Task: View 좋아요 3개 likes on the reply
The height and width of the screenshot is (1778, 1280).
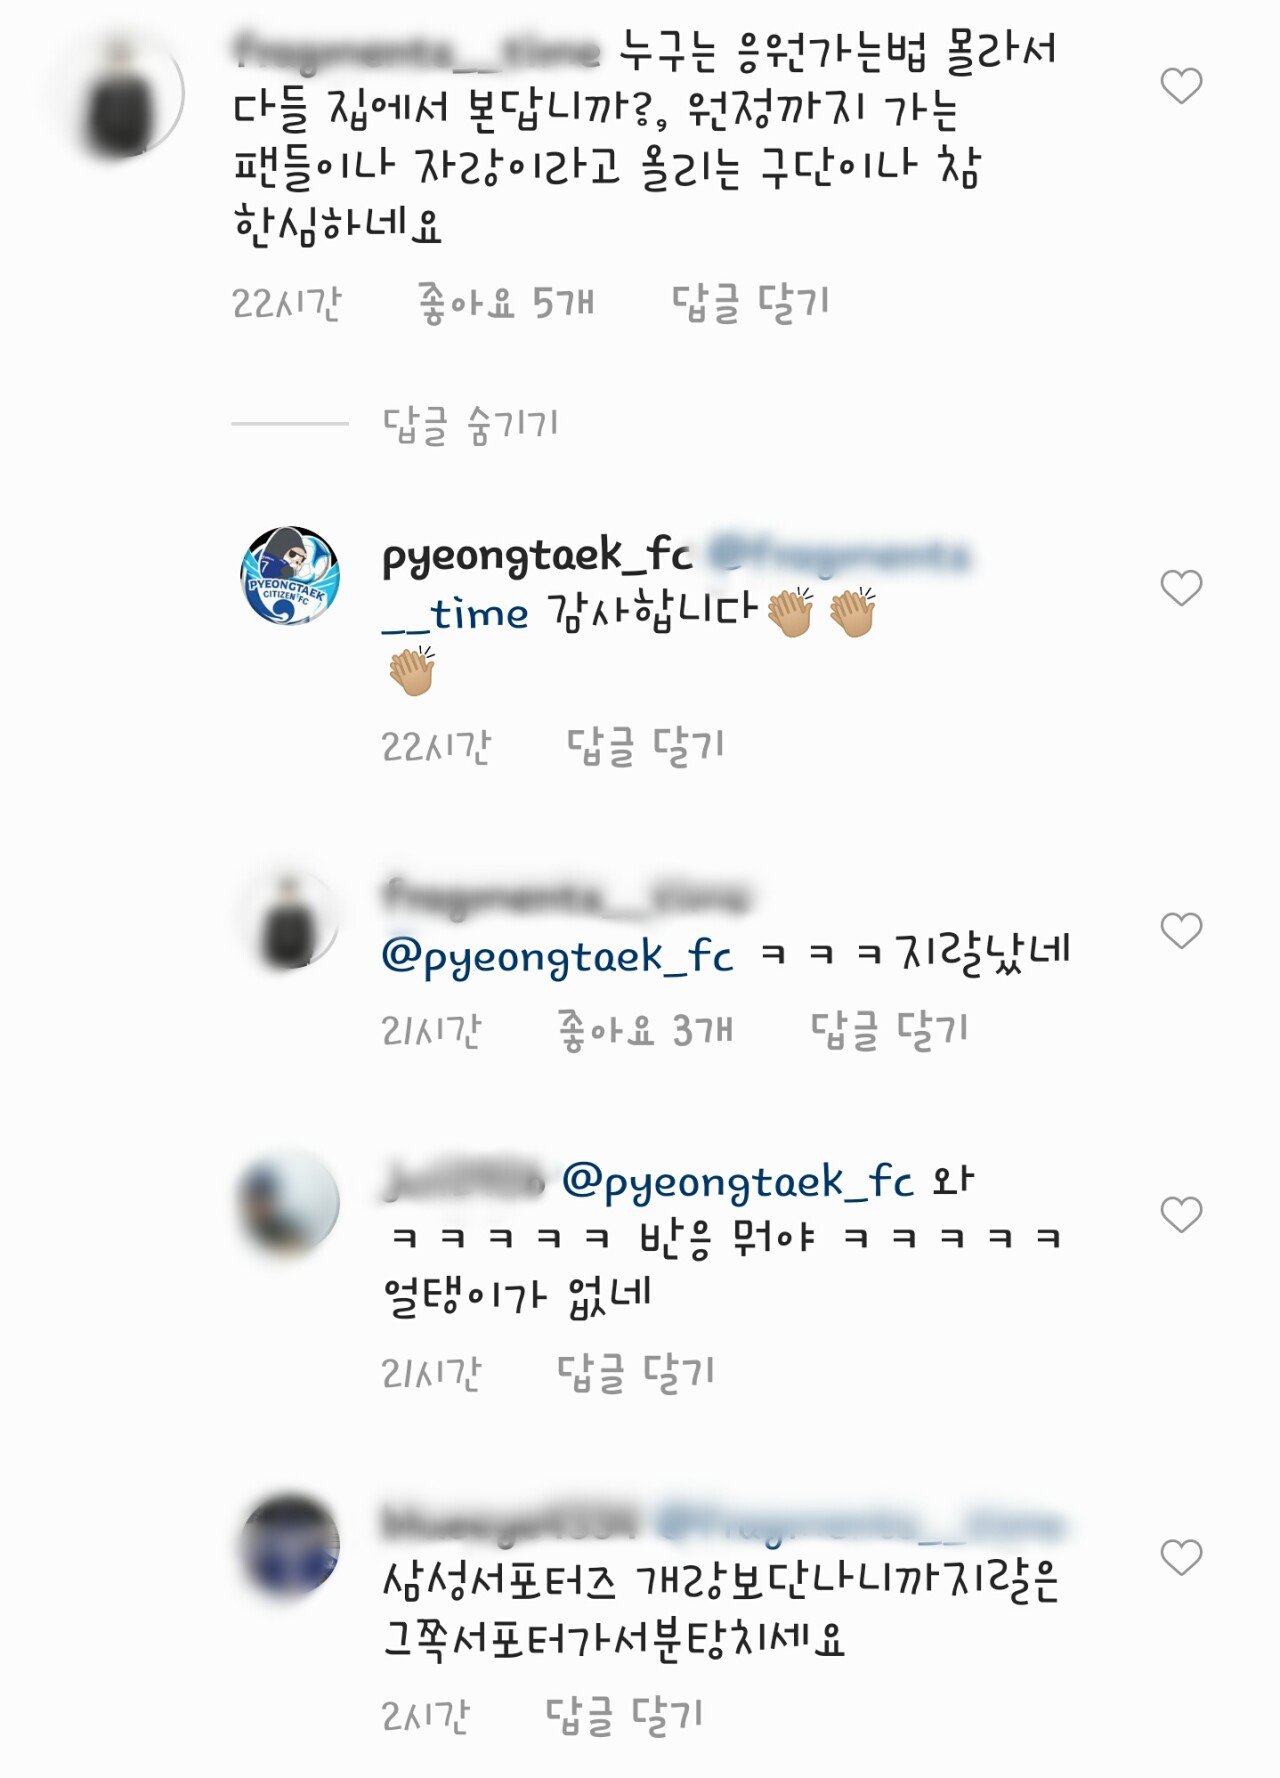Action: [x=646, y=1030]
